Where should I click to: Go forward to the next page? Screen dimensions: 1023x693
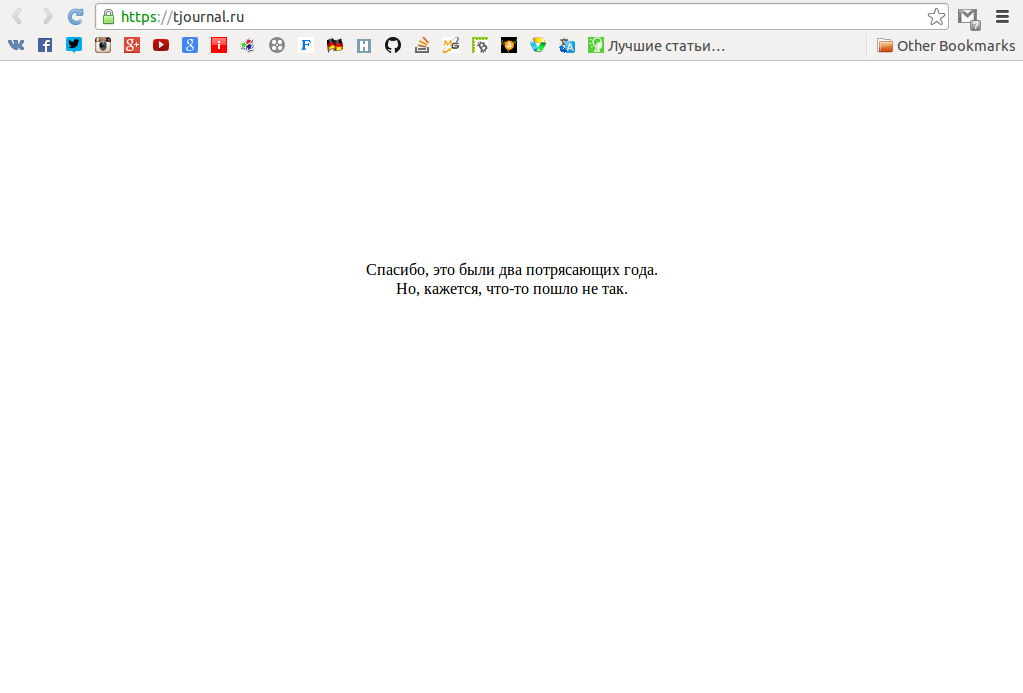[47, 16]
